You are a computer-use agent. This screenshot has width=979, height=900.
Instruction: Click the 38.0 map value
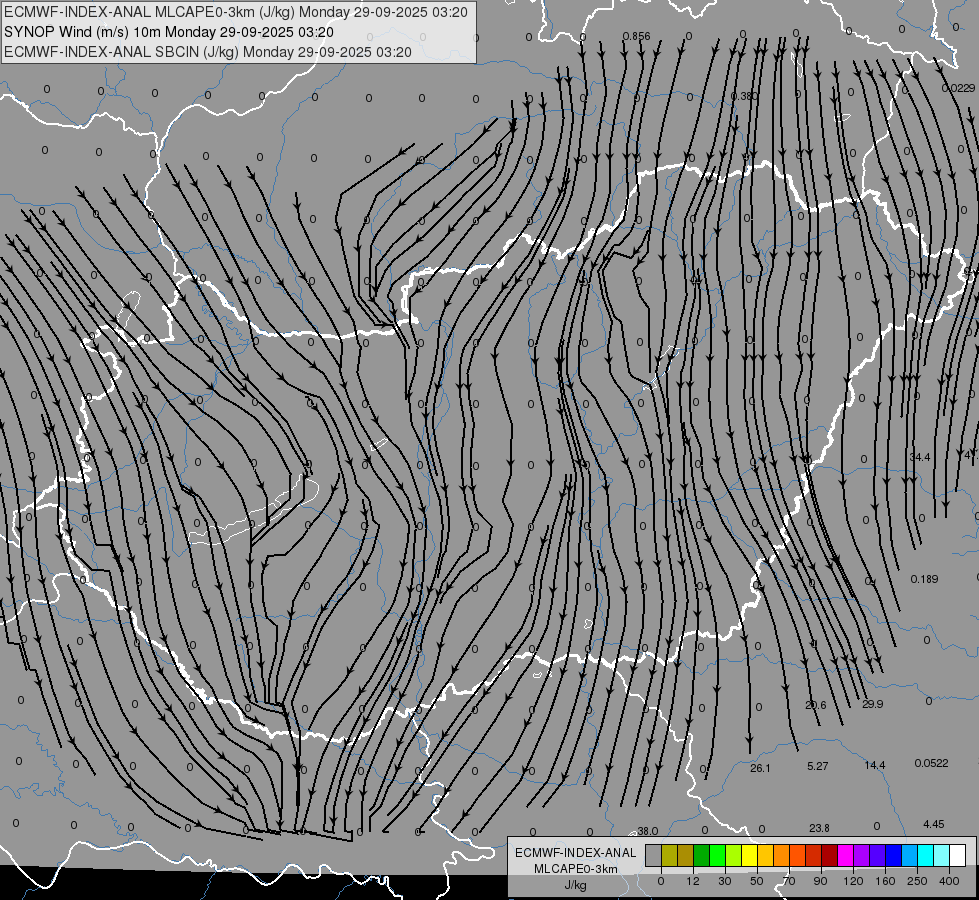(647, 831)
